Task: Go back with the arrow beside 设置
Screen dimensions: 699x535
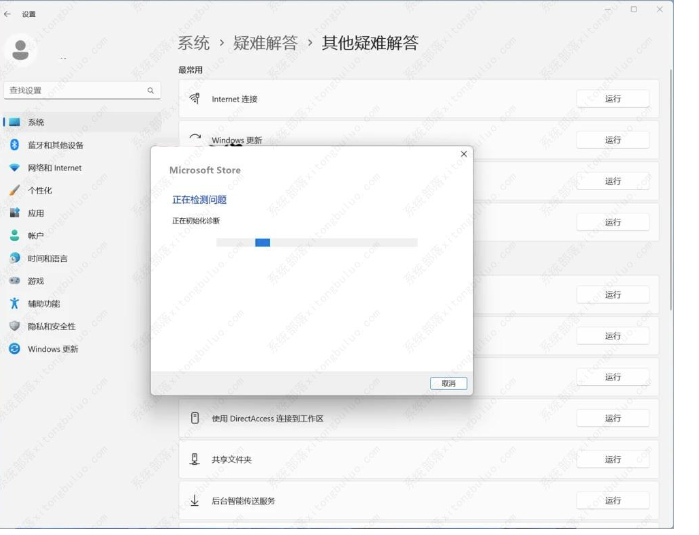Action: pyautogui.click(x=7, y=14)
